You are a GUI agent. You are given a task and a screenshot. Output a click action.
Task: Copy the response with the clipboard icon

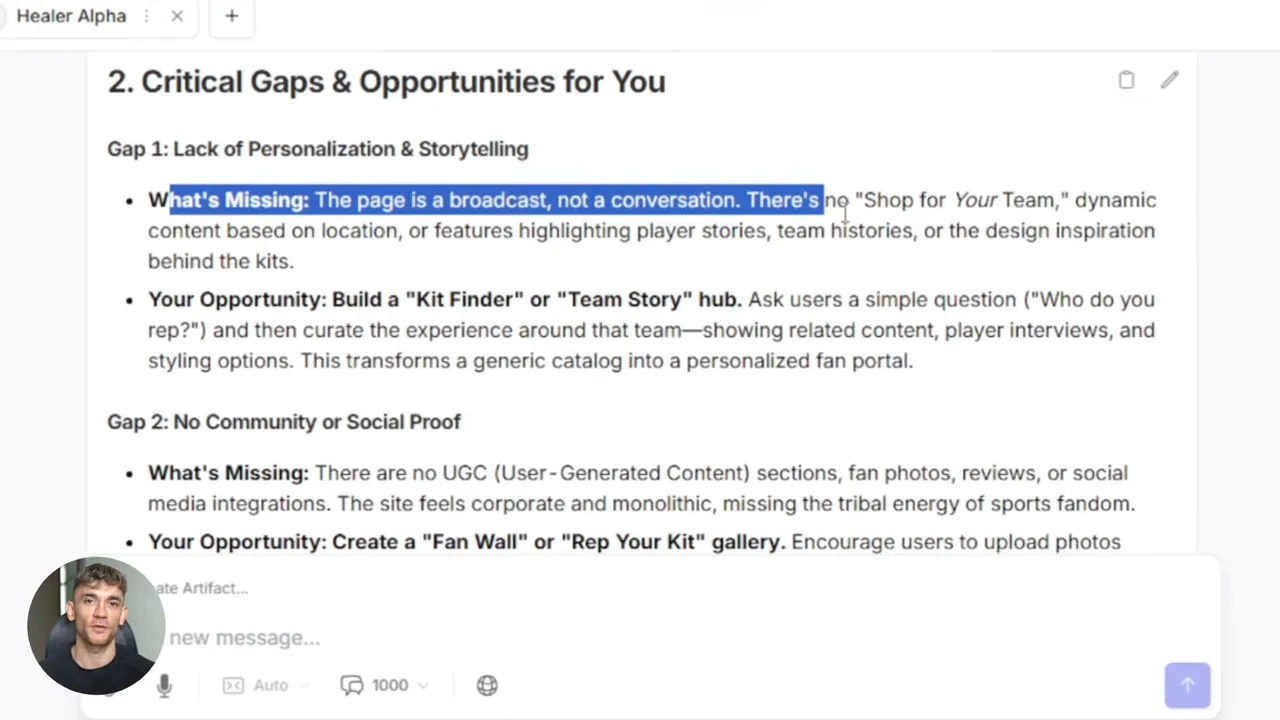tap(1126, 80)
